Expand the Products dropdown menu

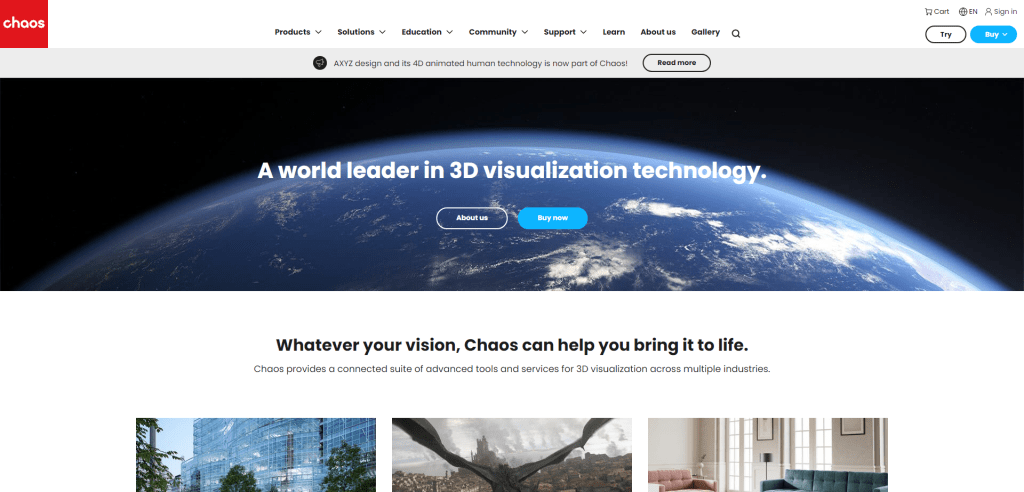click(298, 32)
